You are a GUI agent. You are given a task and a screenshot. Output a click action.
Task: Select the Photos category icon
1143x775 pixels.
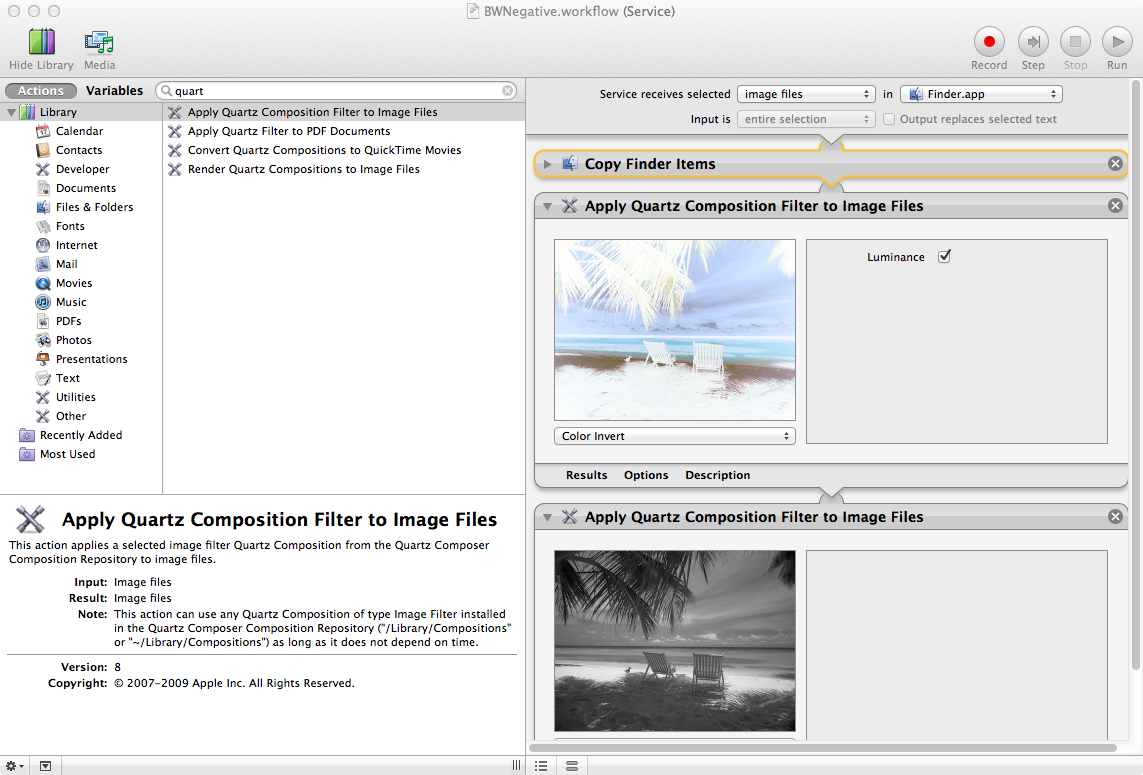pyautogui.click(x=43, y=340)
